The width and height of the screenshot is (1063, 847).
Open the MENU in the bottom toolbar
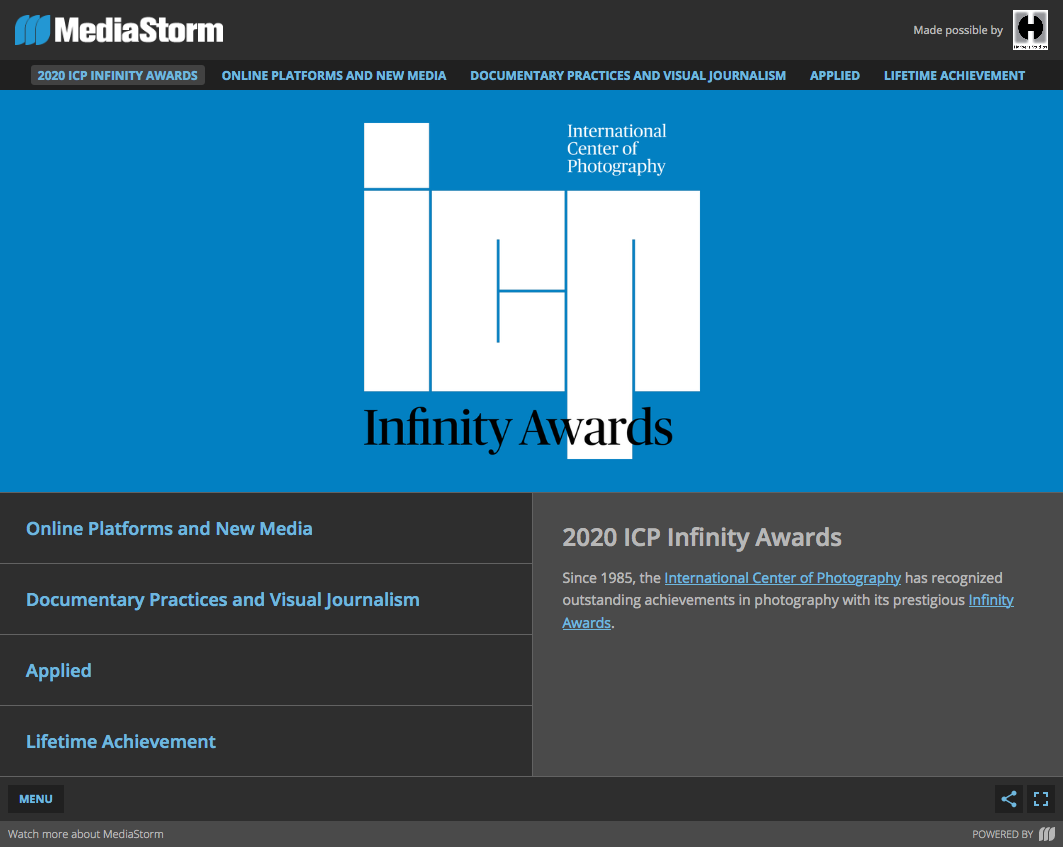[35, 799]
